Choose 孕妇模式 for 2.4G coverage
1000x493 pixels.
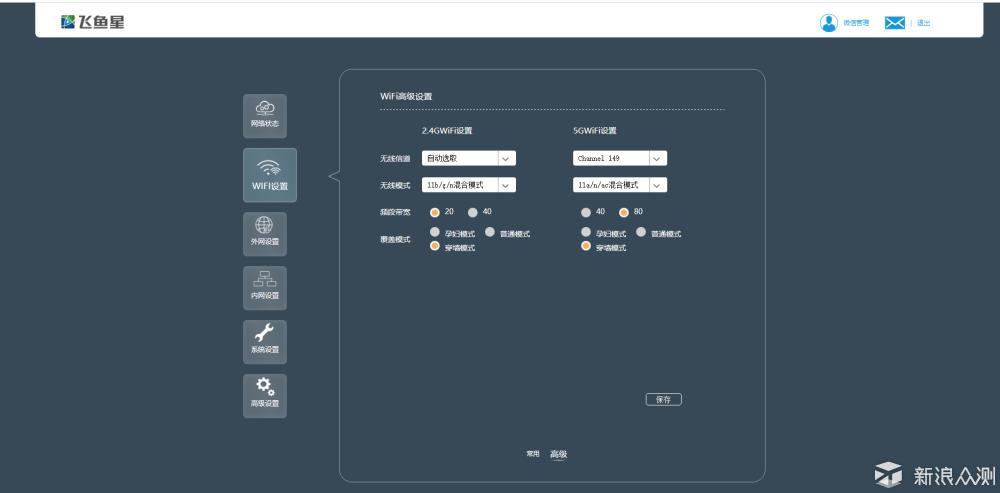click(435, 233)
